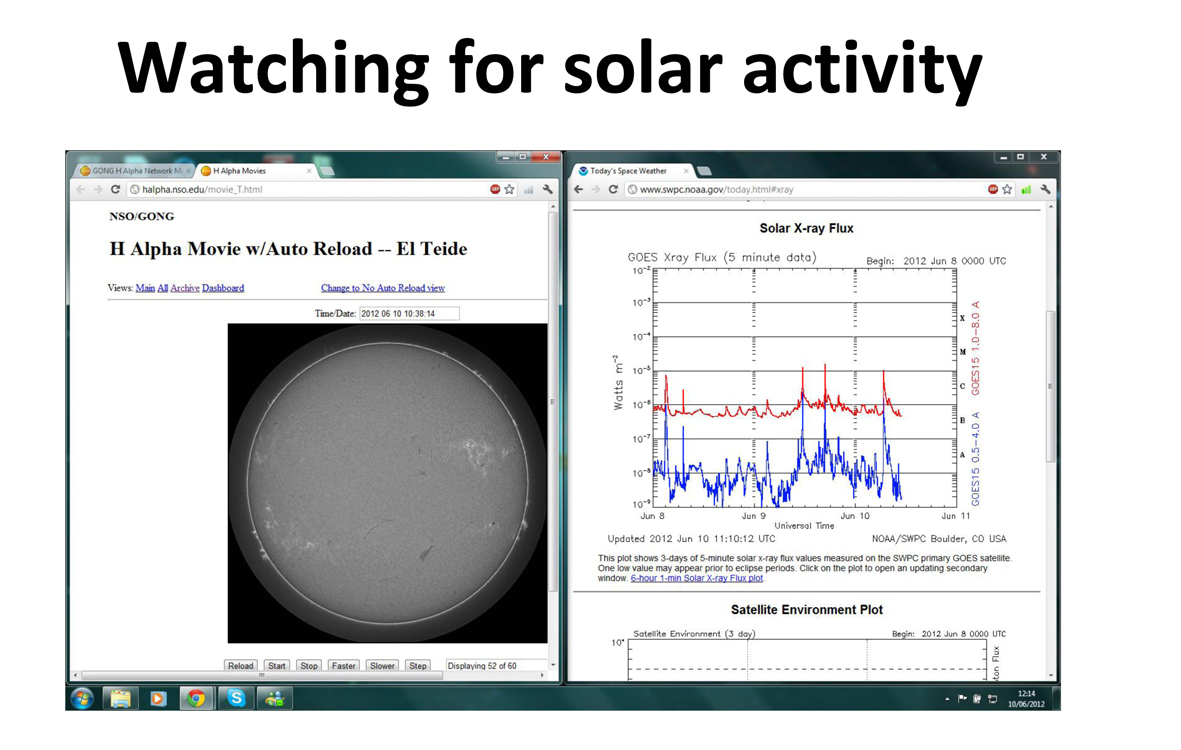Viewport: 1181px width, 750px height.
Task: Click Chrome icon on the taskbar
Action: tap(196, 699)
